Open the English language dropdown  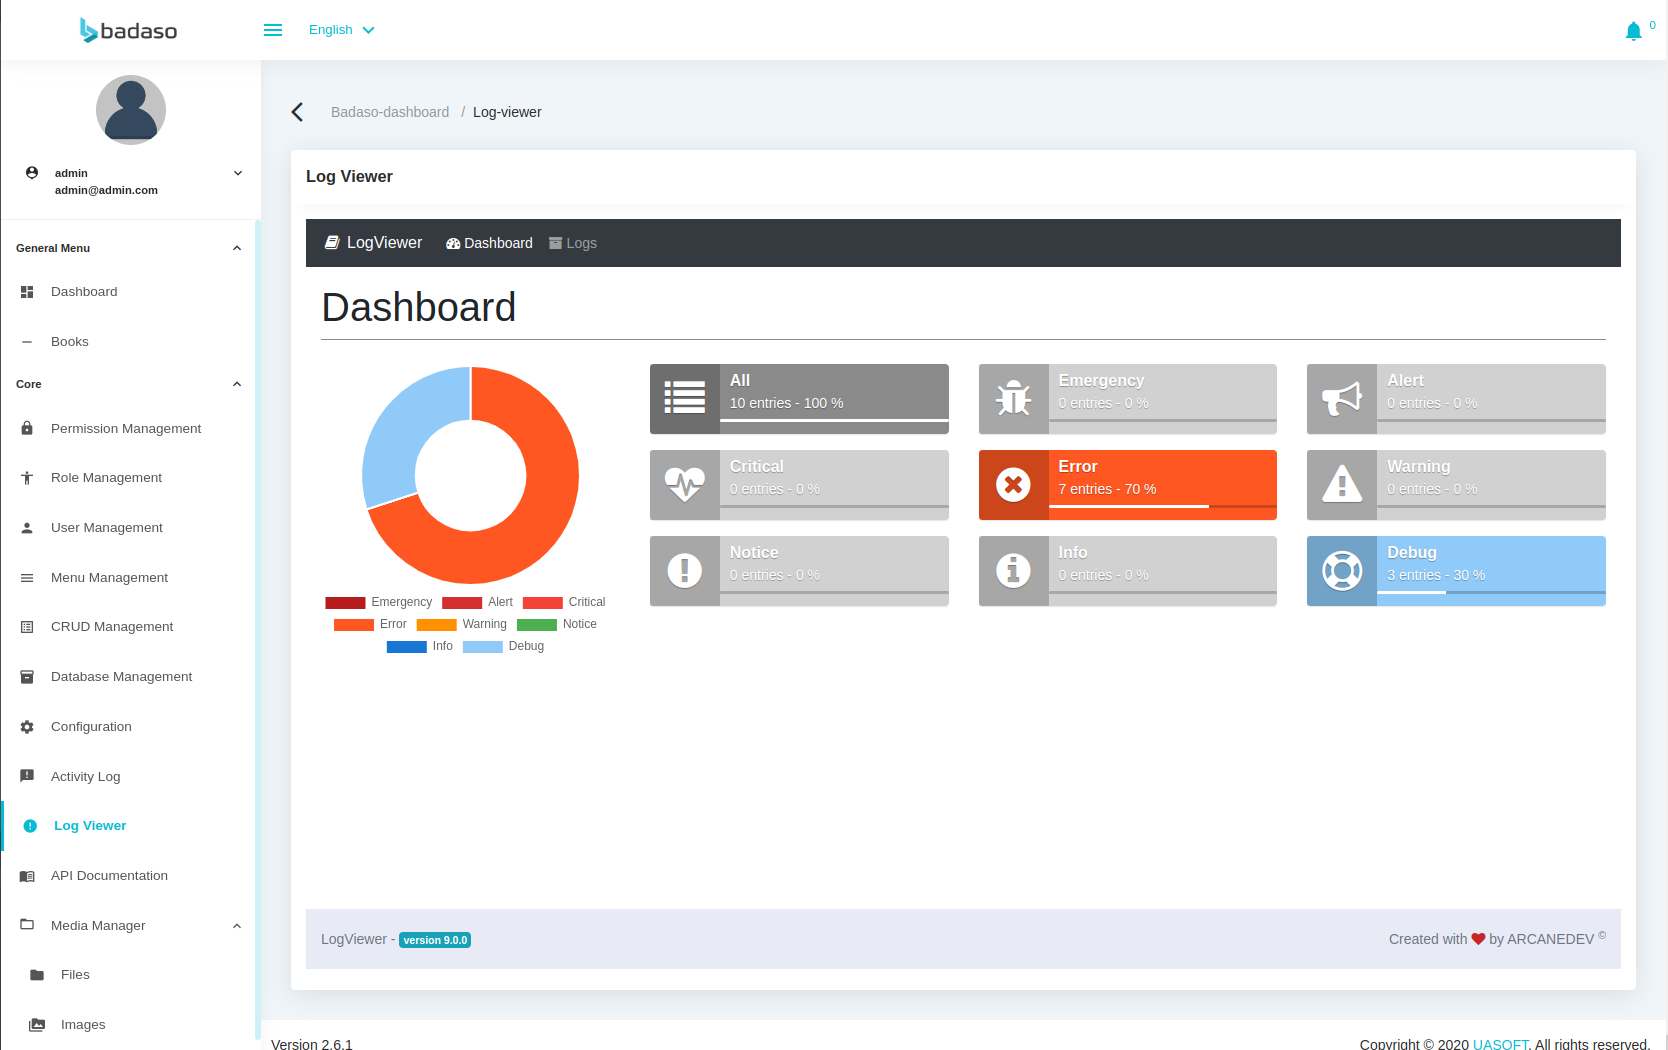coord(341,30)
